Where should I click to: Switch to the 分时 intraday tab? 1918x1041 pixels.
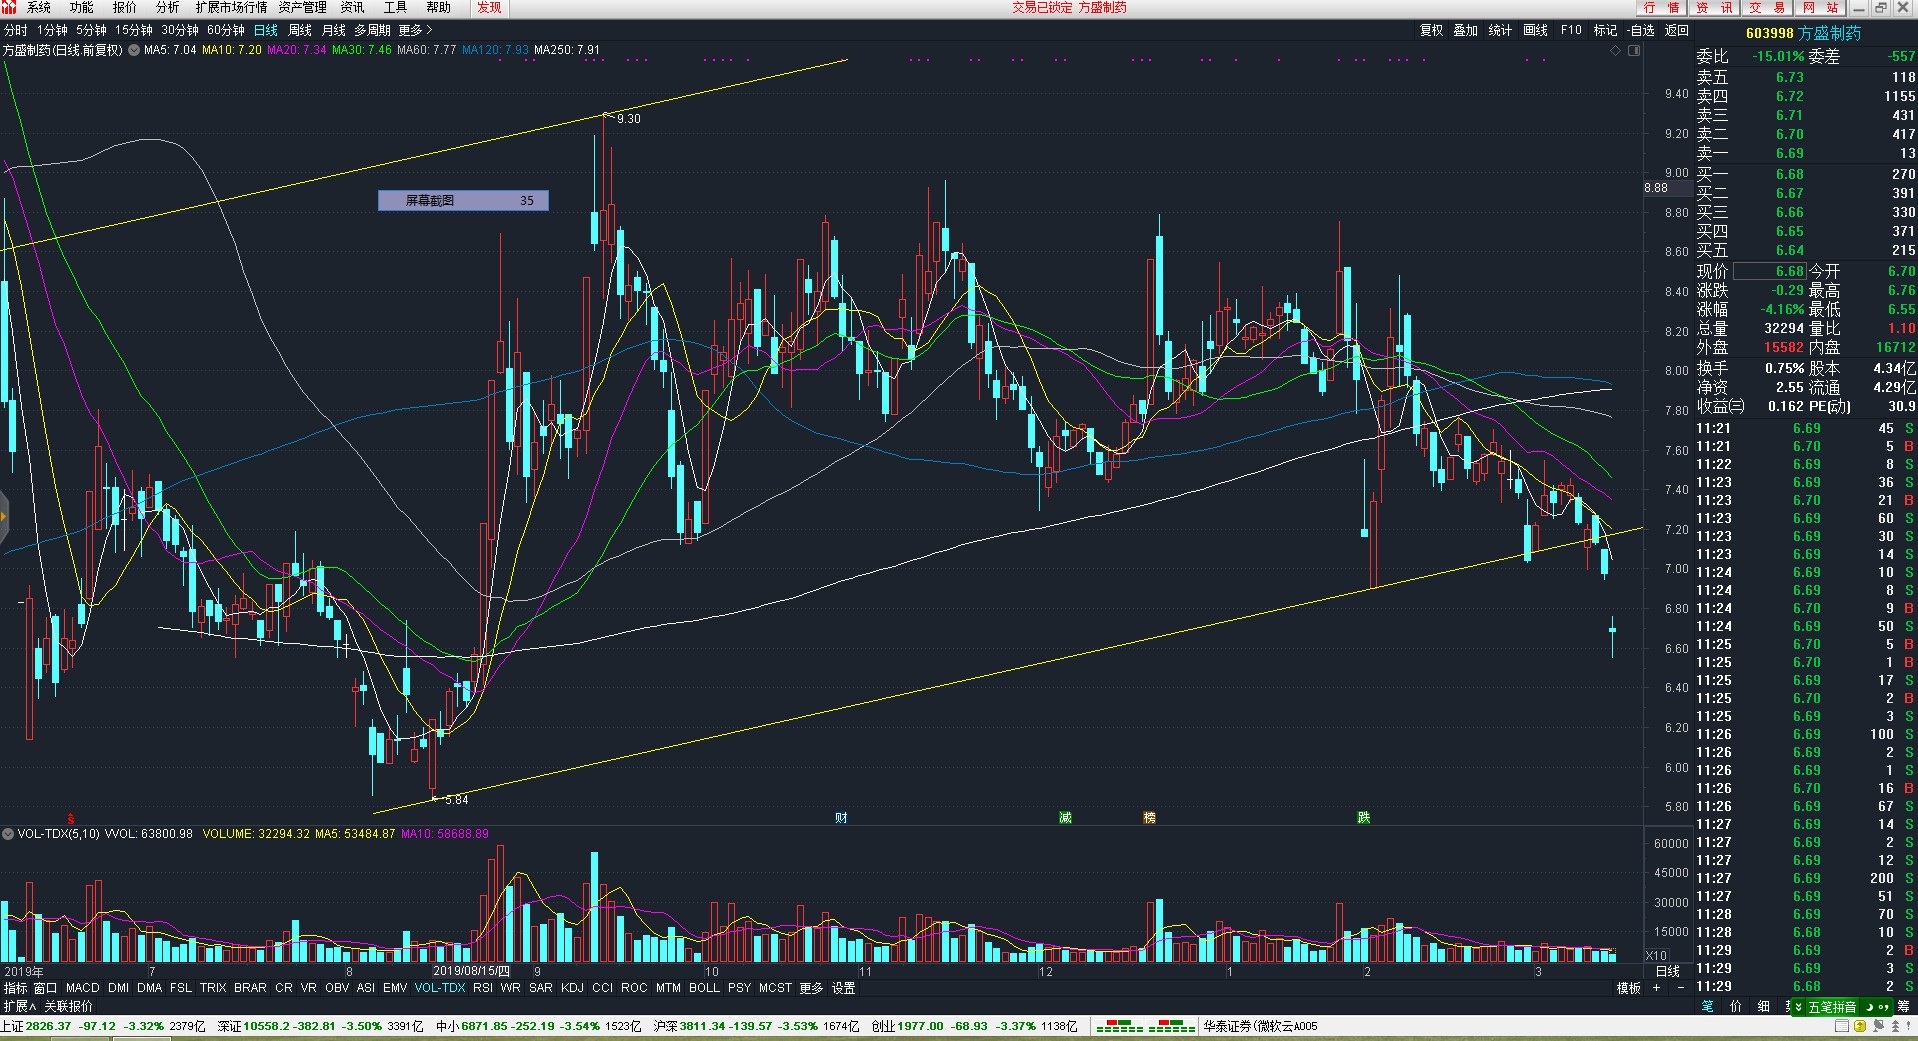(x=16, y=30)
